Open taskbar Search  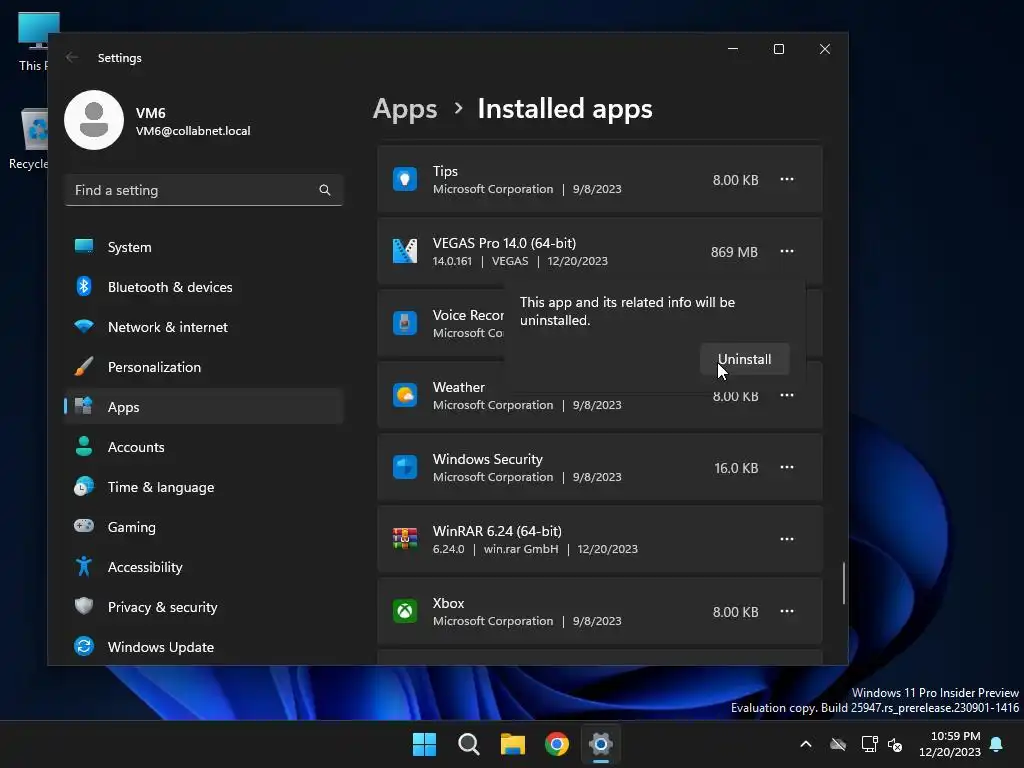[469, 744]
